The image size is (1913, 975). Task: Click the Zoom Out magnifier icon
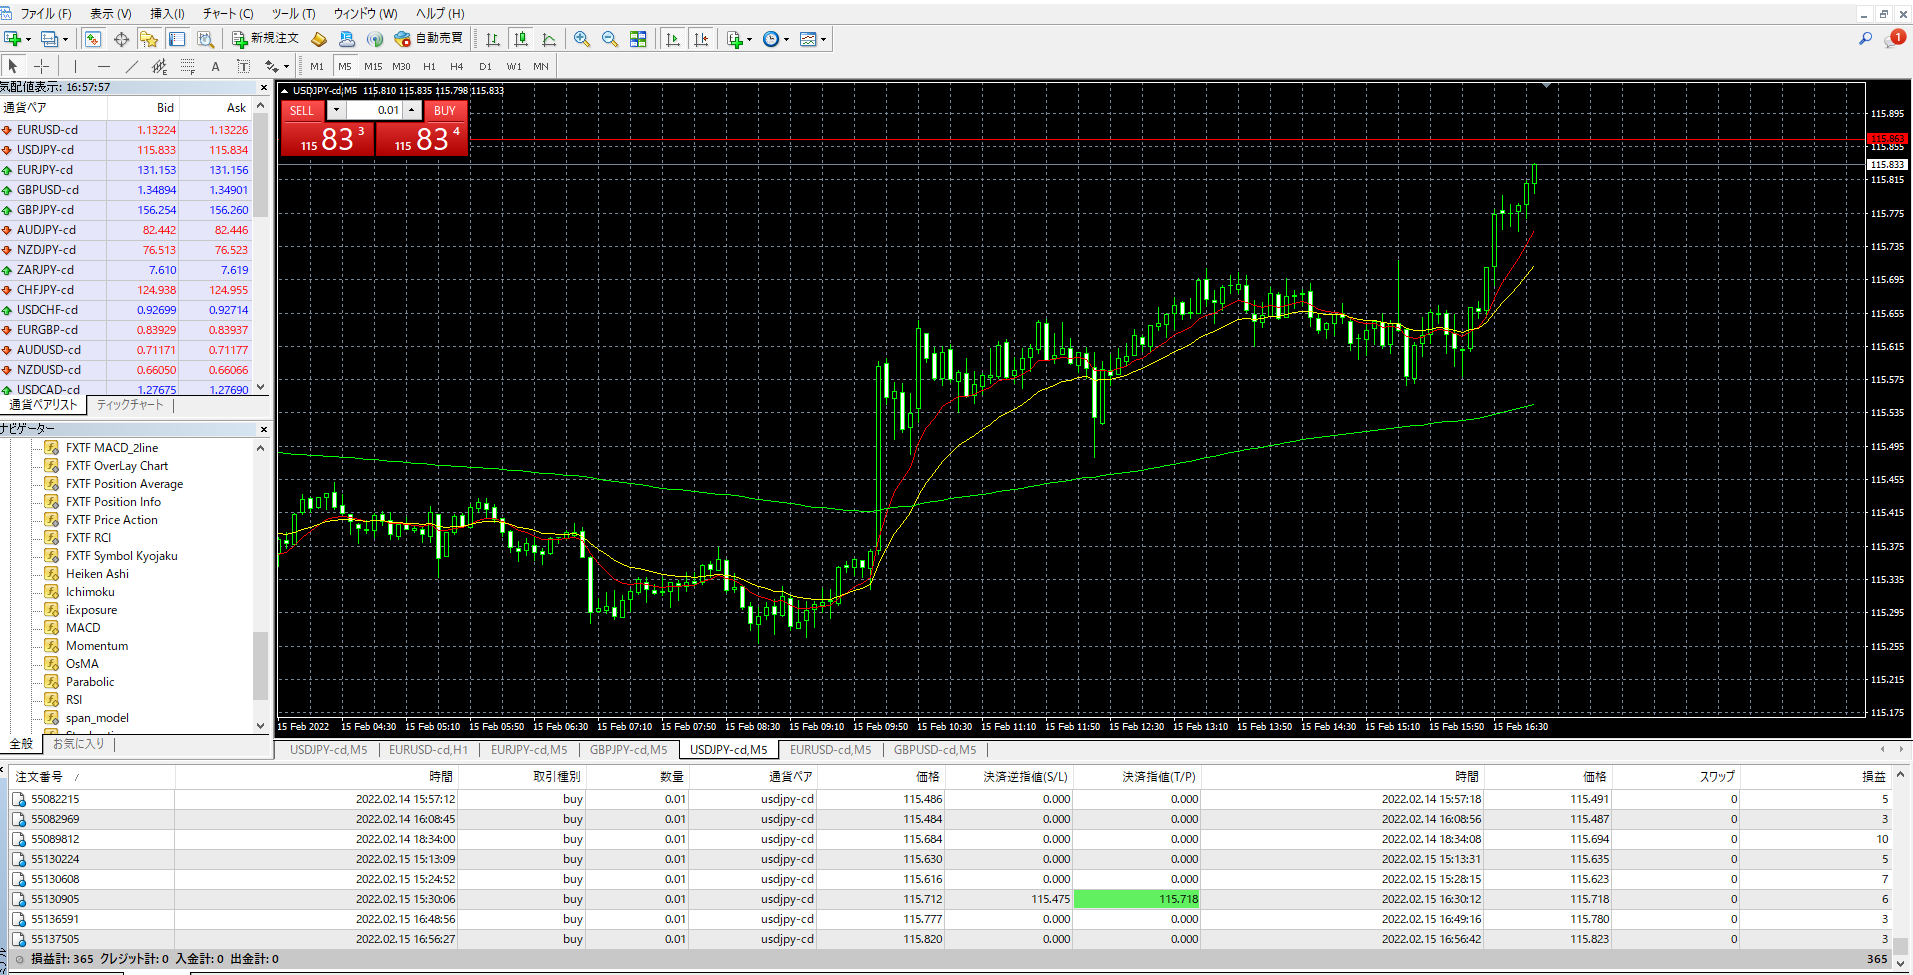coord(609,39)
